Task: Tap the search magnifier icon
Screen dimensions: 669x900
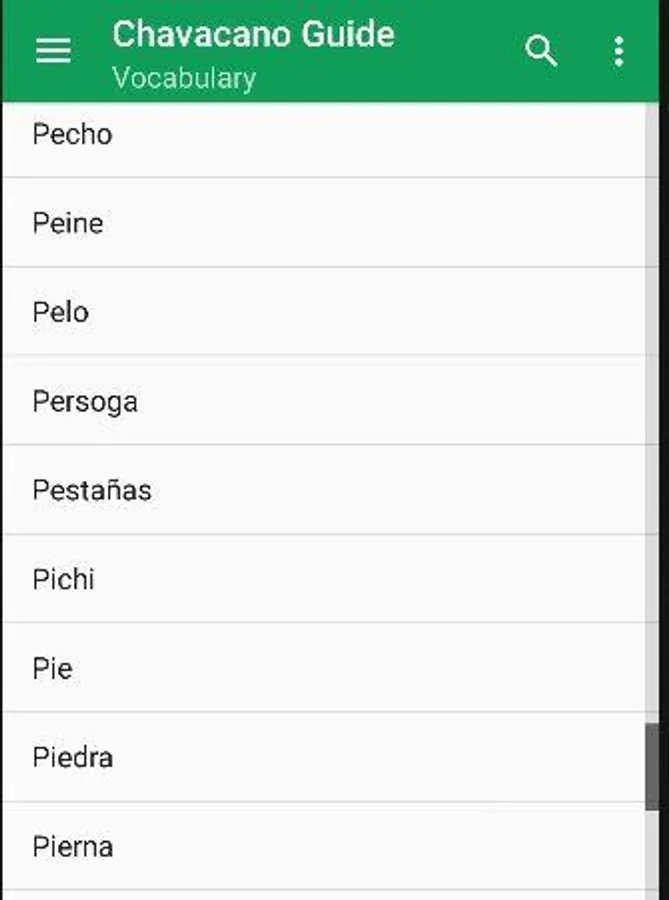Action: pos(541,51)
